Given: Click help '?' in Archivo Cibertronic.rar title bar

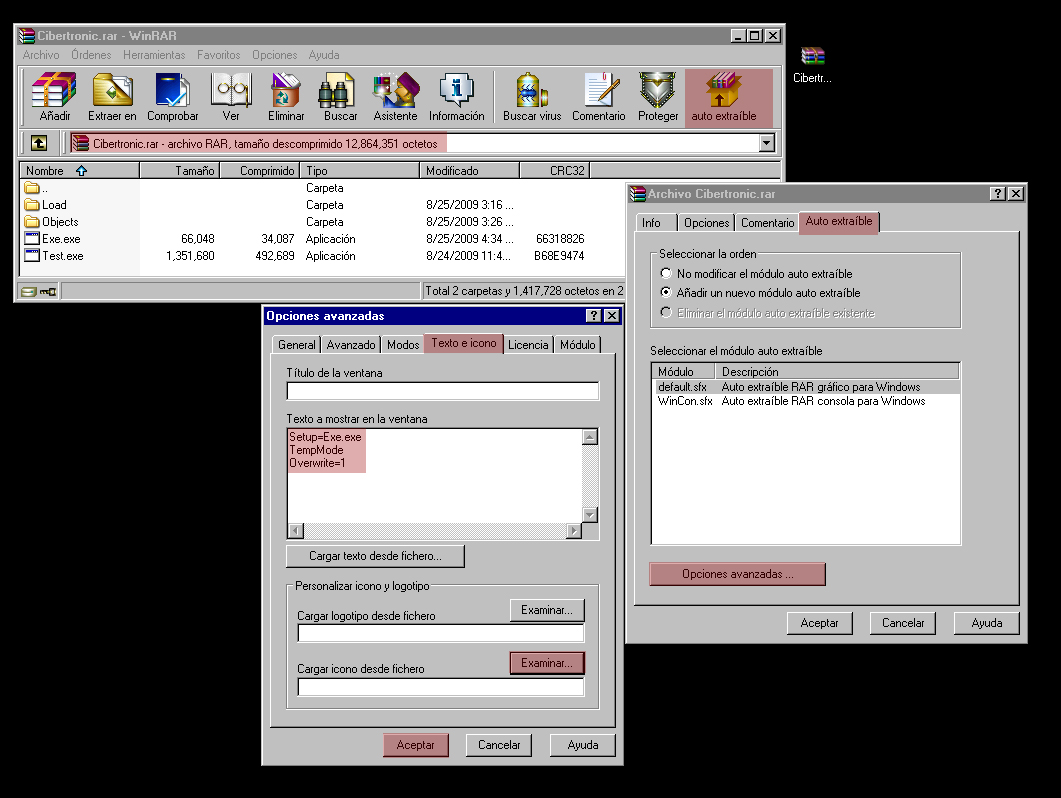Looking at the screenshot, I should (997, 194).
